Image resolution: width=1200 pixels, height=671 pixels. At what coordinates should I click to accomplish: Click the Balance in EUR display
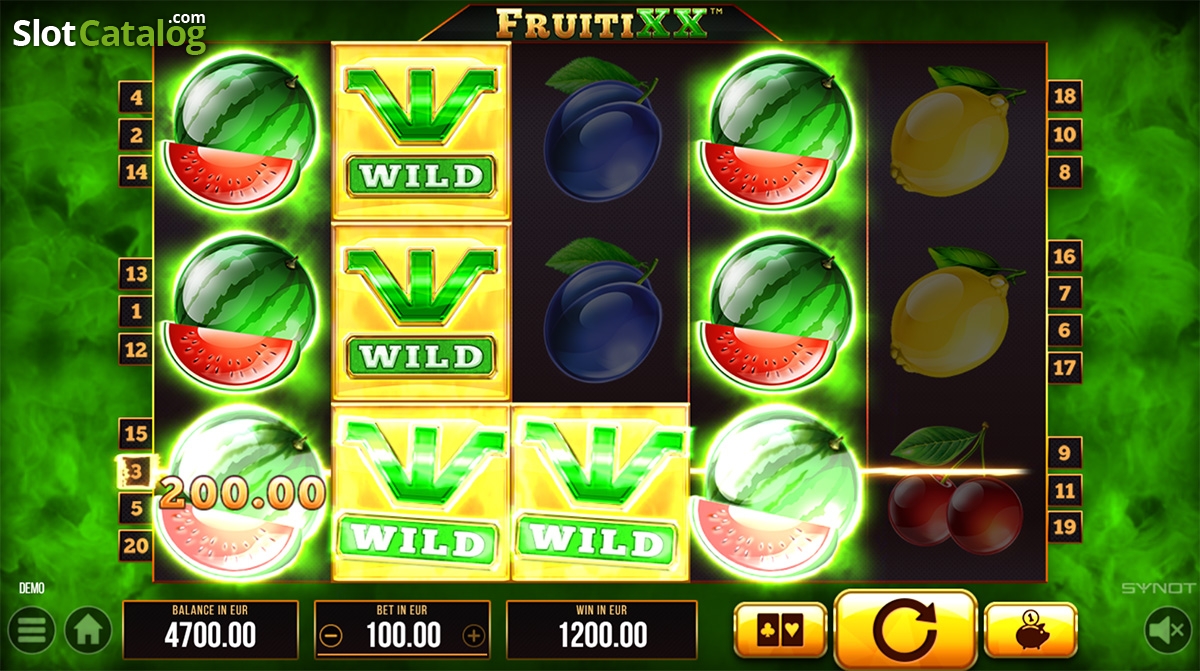tap(211, 630)
